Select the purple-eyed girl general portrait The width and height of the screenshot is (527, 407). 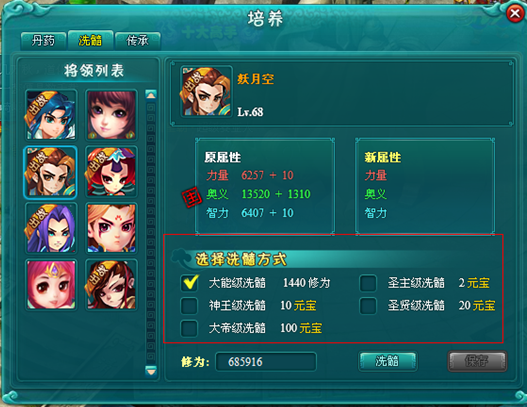tap(111, 115)
